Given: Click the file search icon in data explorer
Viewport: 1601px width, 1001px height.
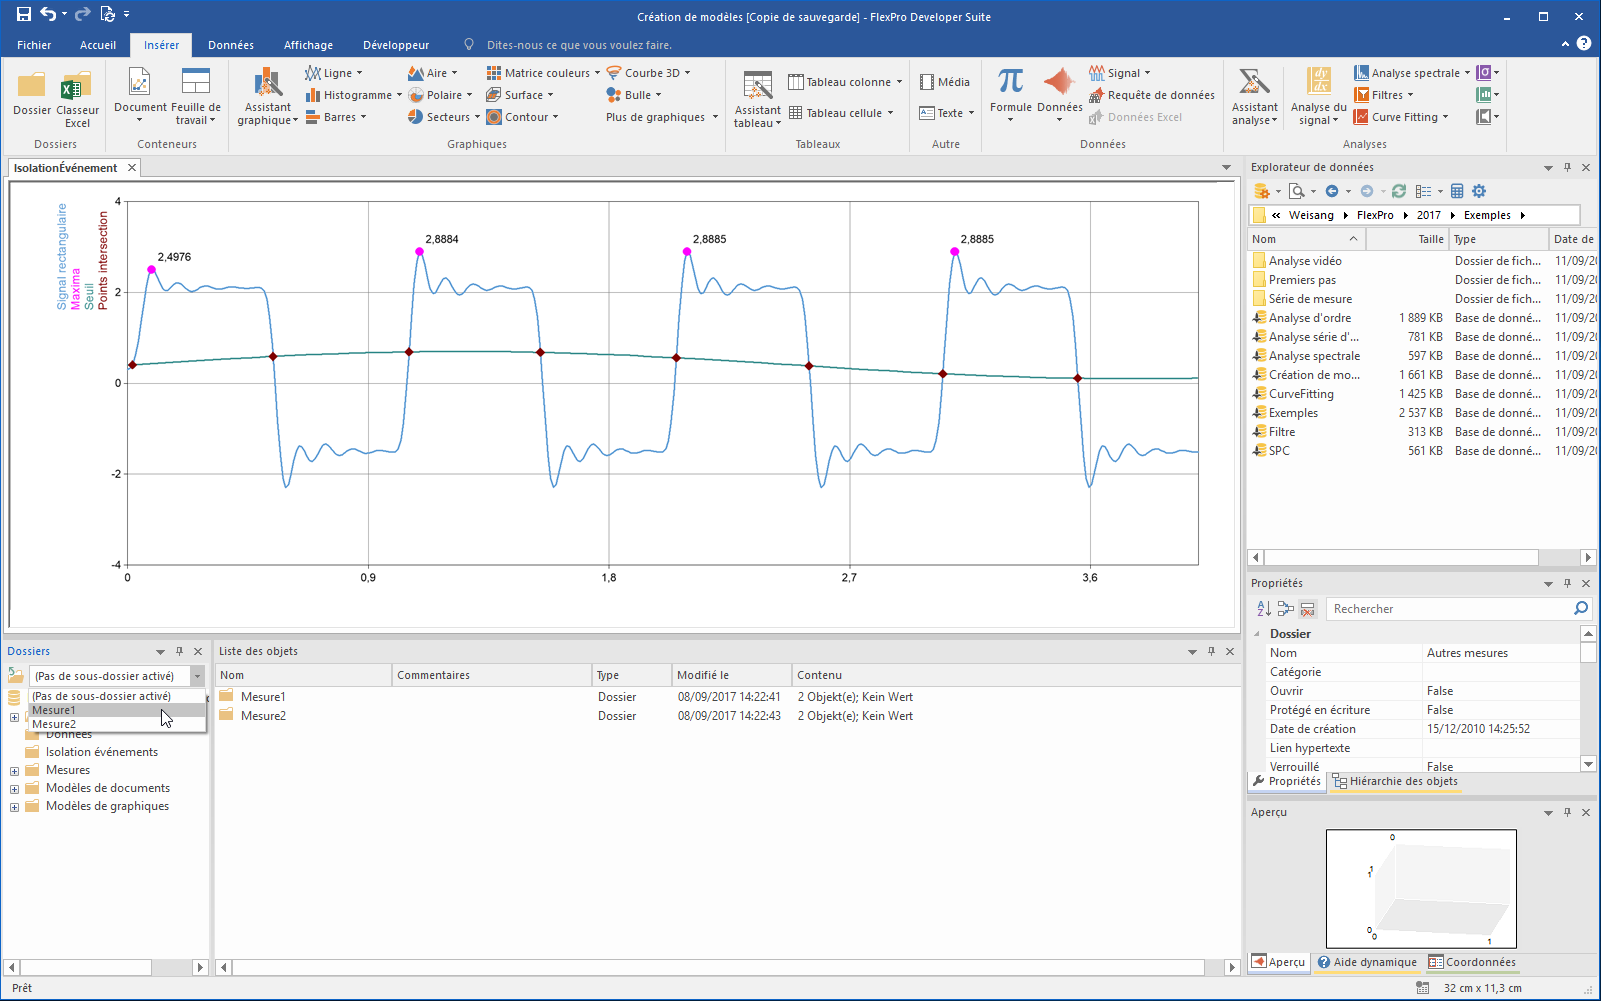Looking at the screenshot, I should (1297, 191).
